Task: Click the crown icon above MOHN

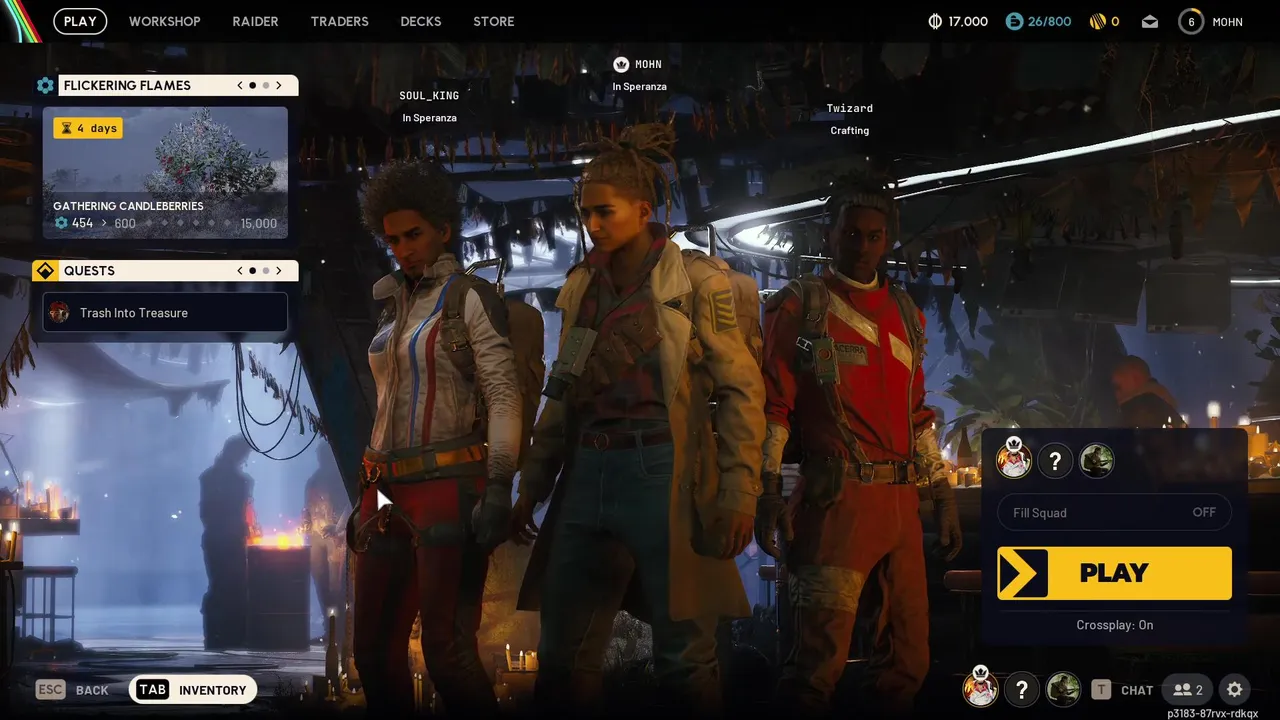Action: click(x=621, y=64)
